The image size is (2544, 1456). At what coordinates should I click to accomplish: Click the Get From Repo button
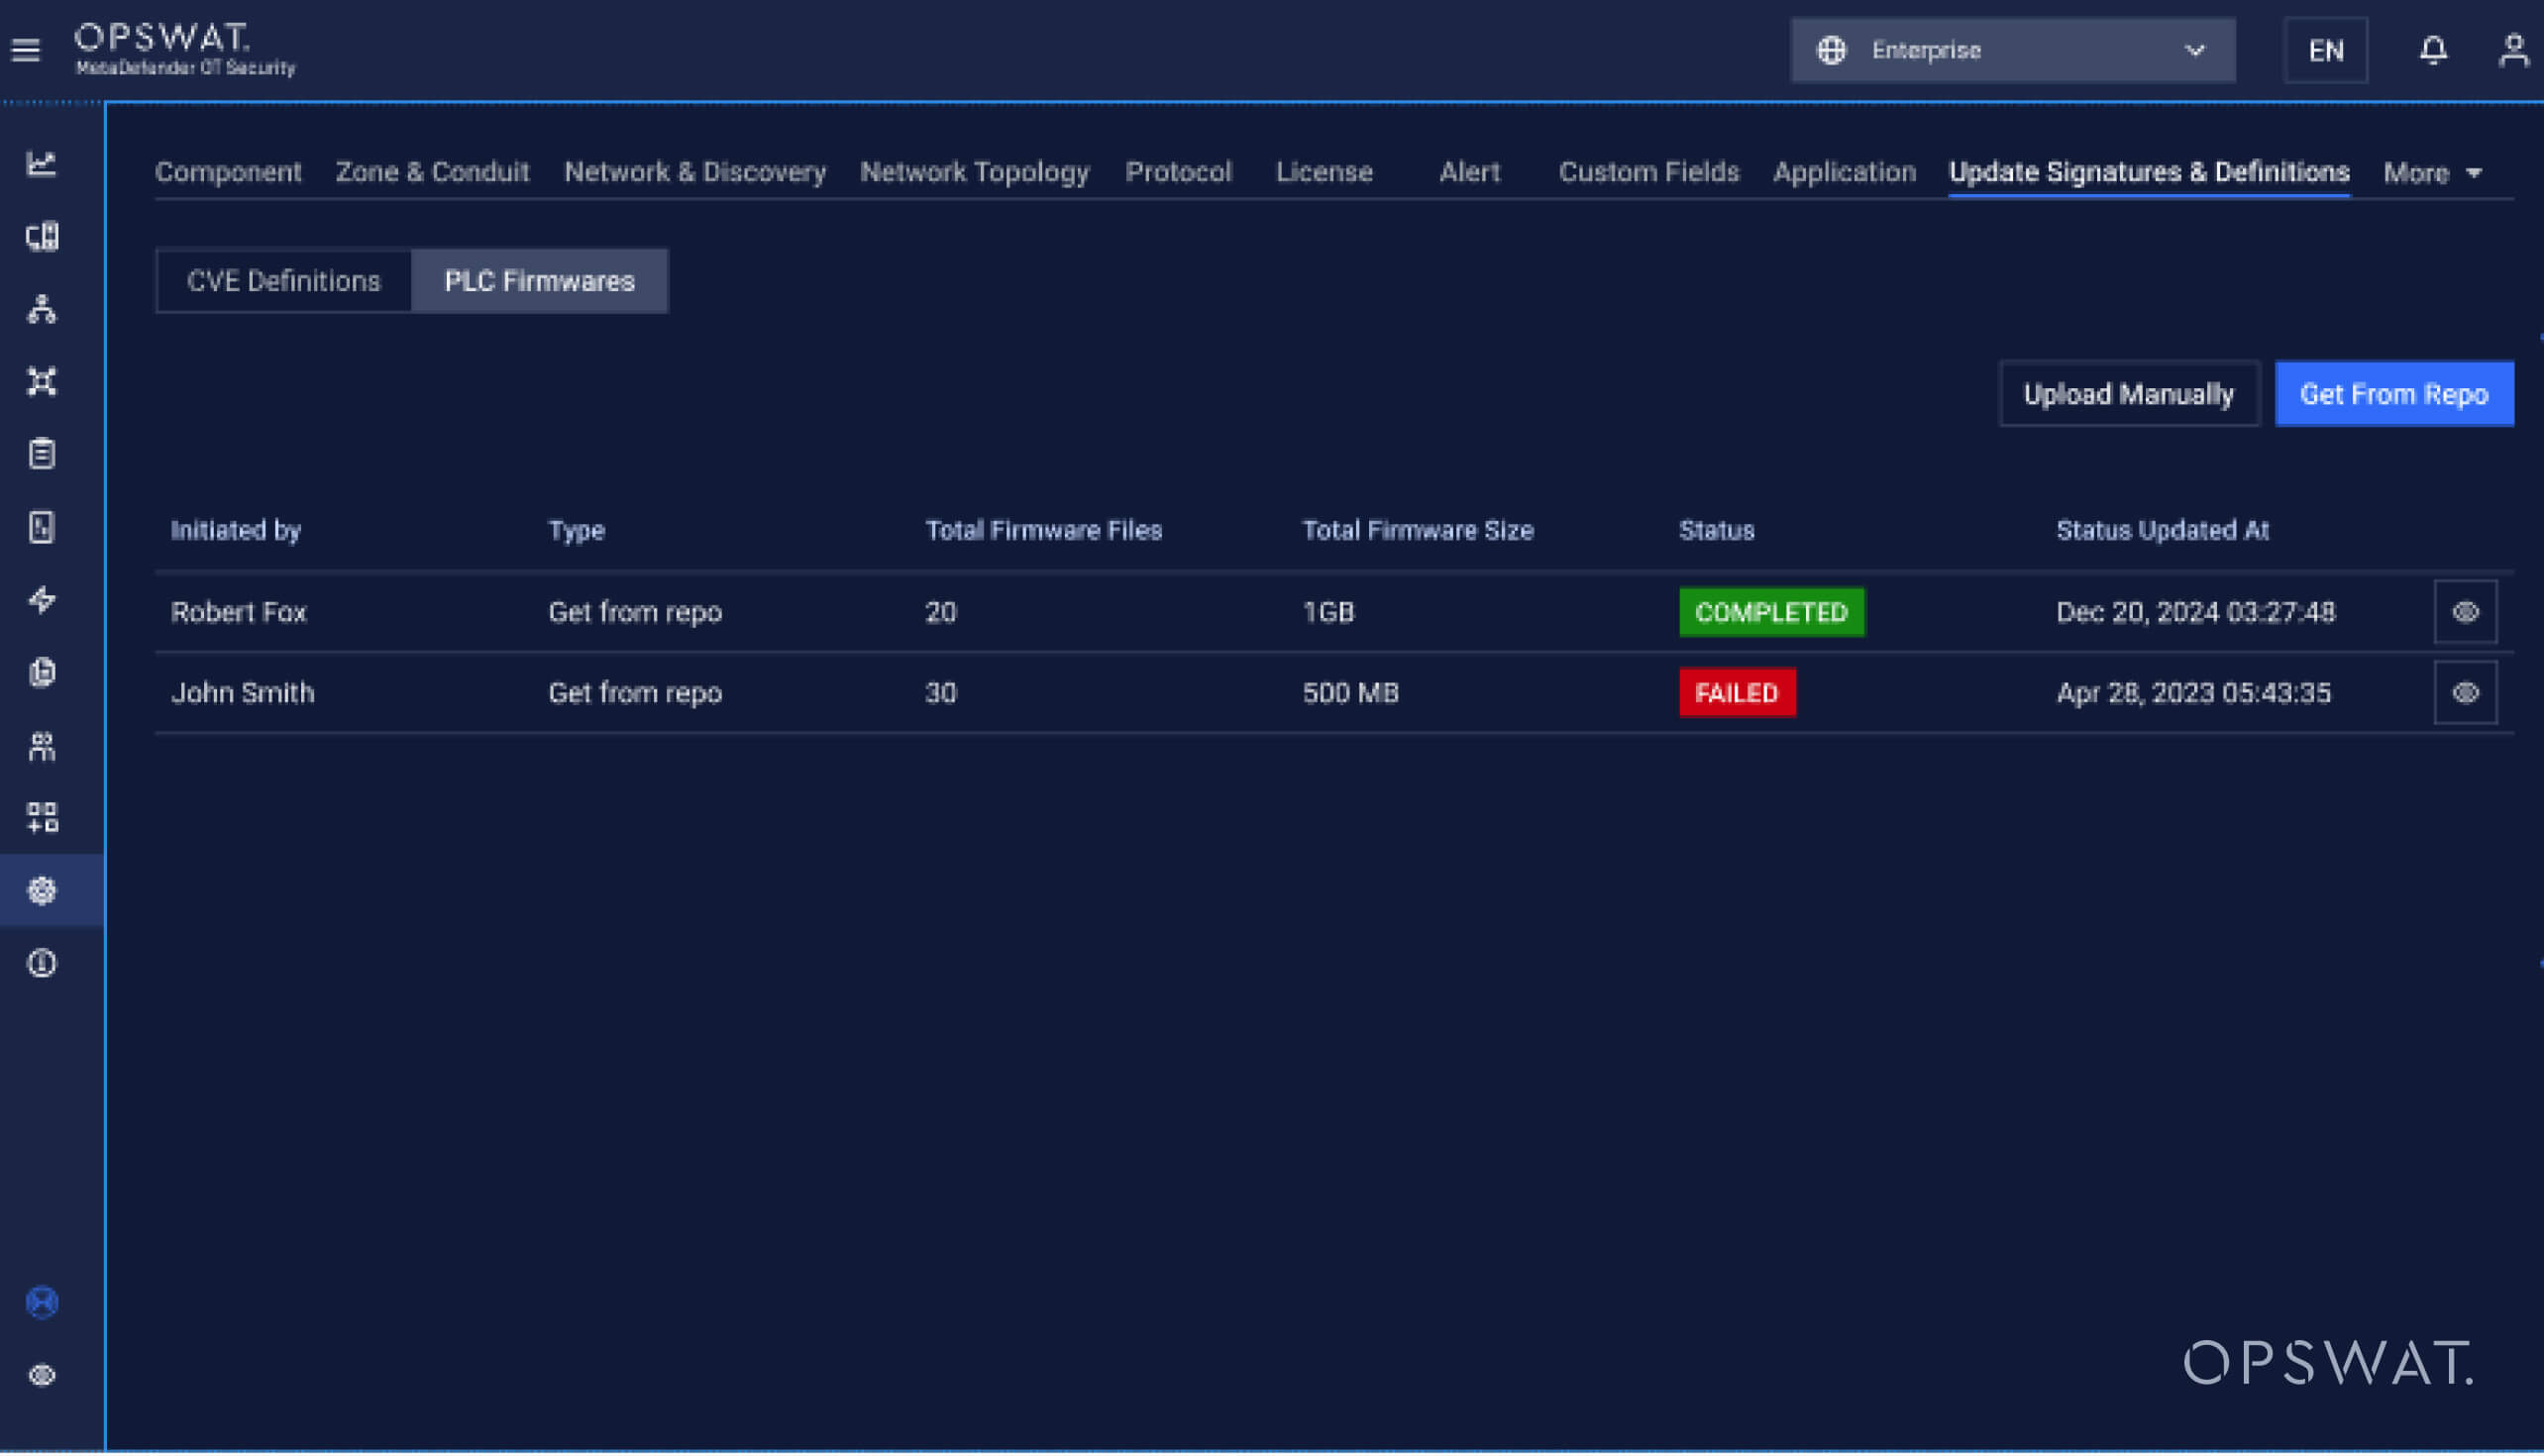[x=2393, y=394]
